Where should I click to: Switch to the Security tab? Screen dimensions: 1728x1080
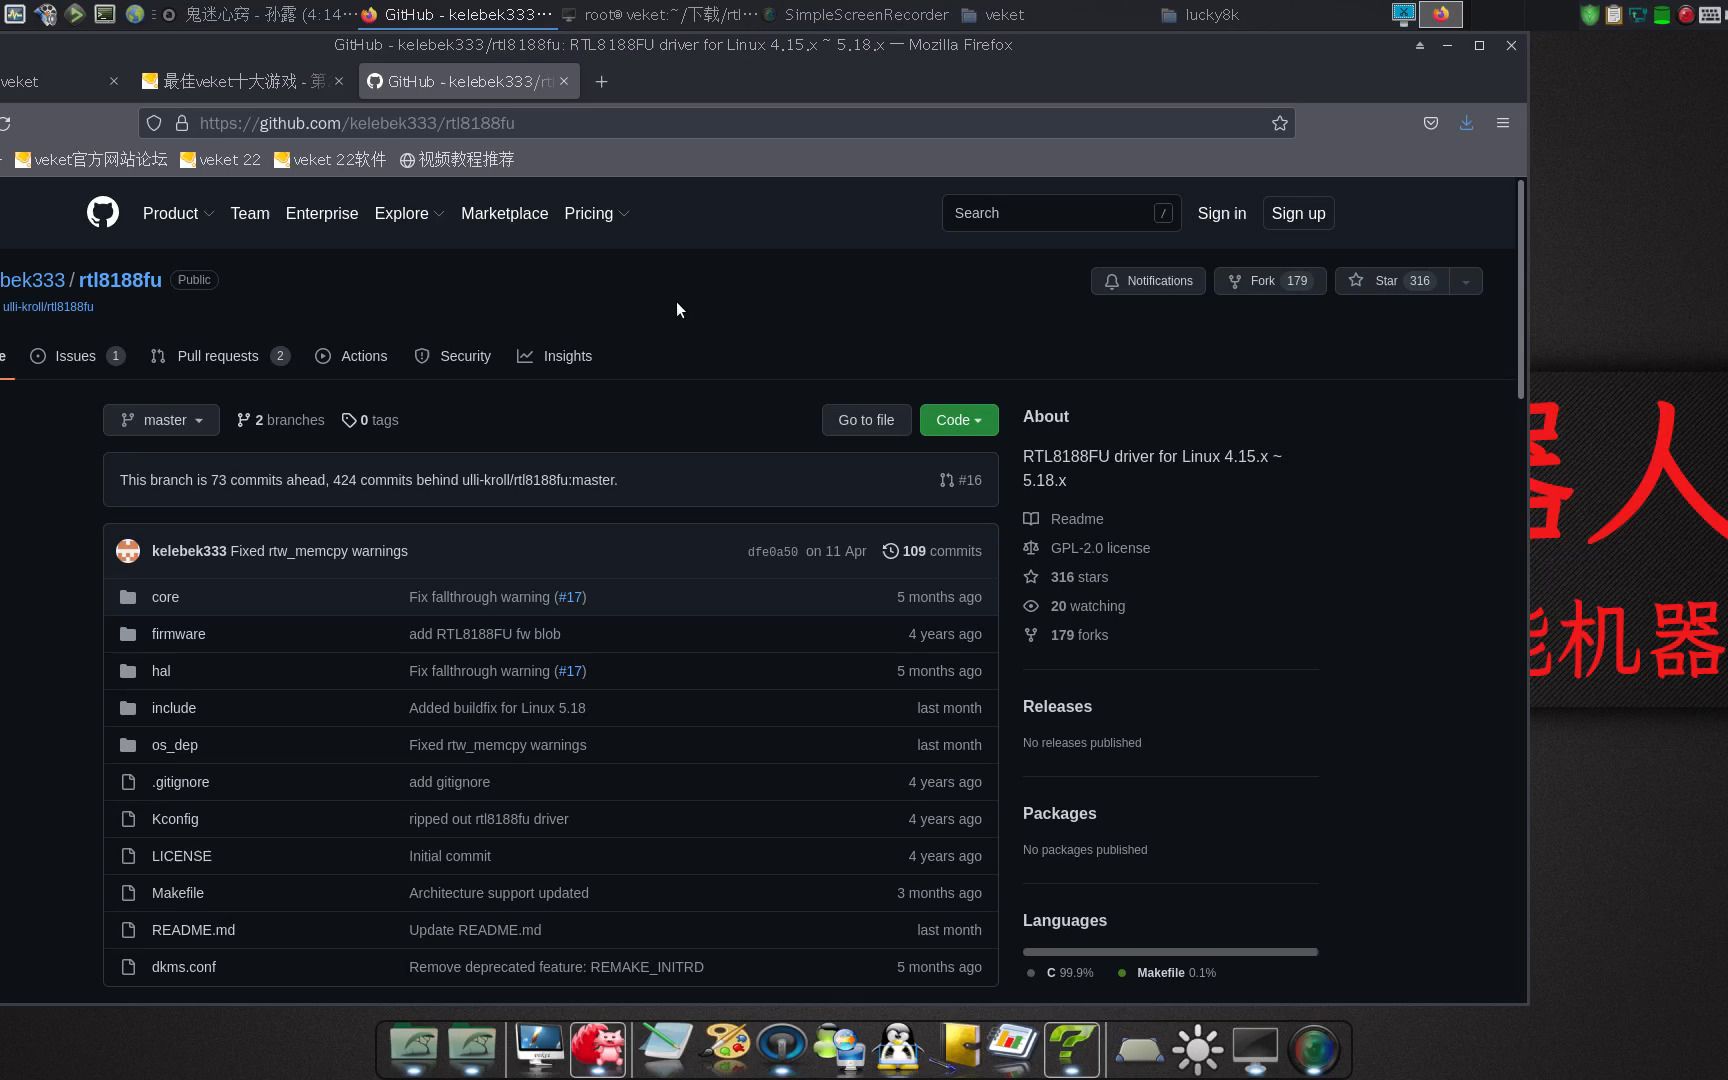452,356
